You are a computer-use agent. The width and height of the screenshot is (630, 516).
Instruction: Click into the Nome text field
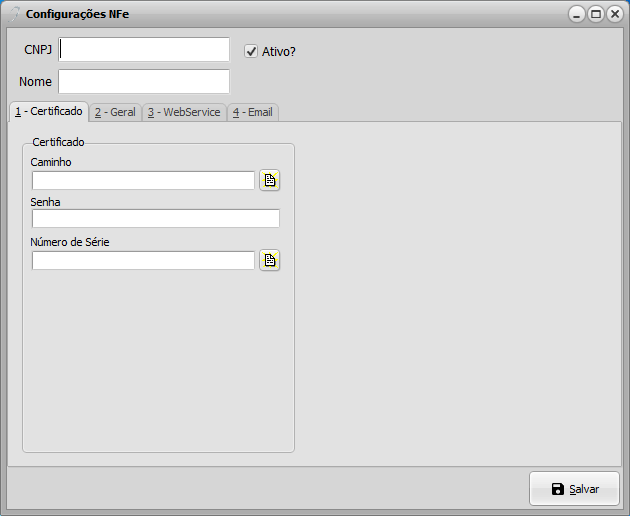[x=144, y=81]
